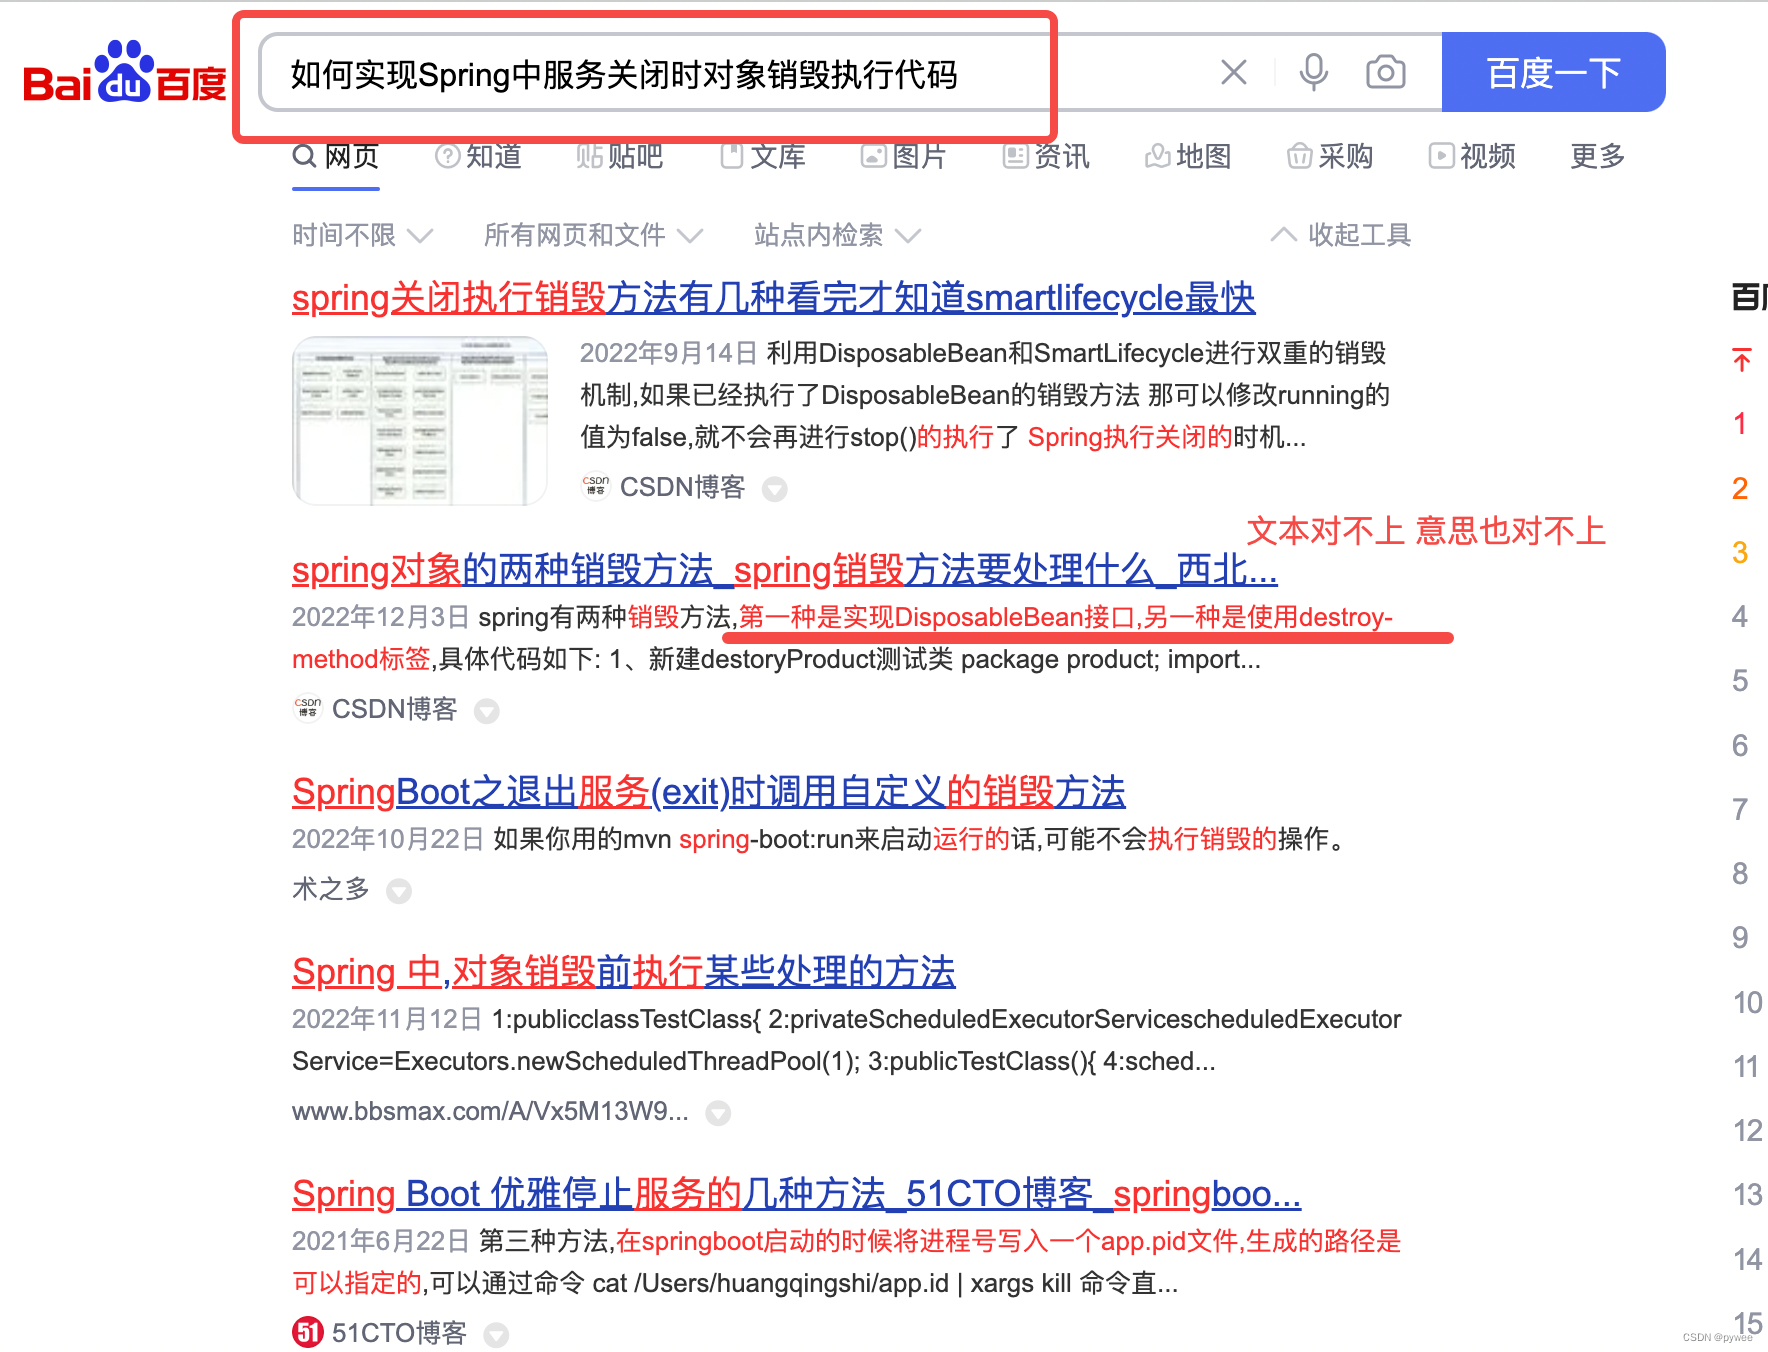Switch to the 知道 tab
The image size is (1768, 1352).
click(x=479, y=156)
